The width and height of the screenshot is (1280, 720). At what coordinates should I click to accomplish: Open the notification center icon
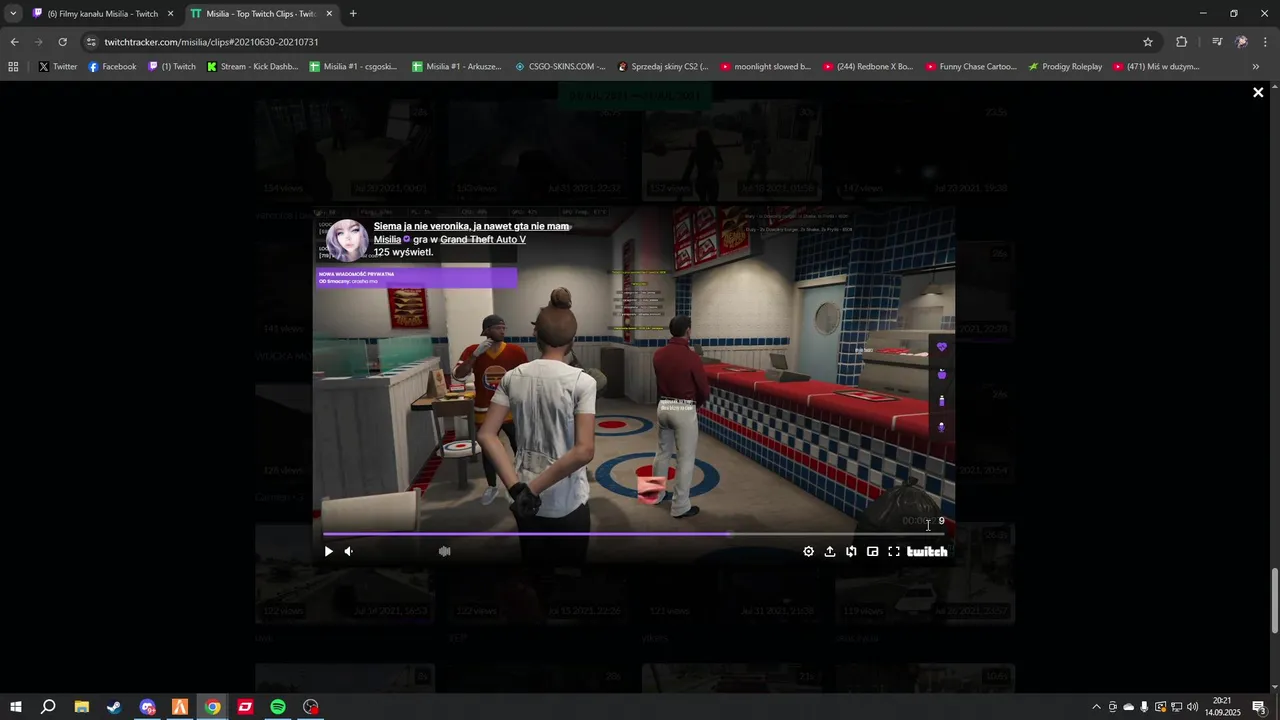point(1259,707)
